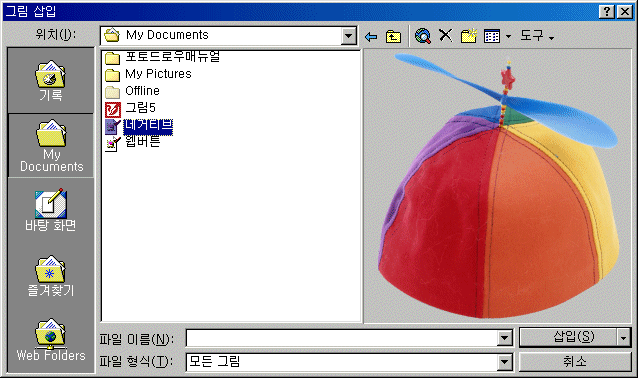Click the Delete X icon in toolbar

[x=446, y=36]
